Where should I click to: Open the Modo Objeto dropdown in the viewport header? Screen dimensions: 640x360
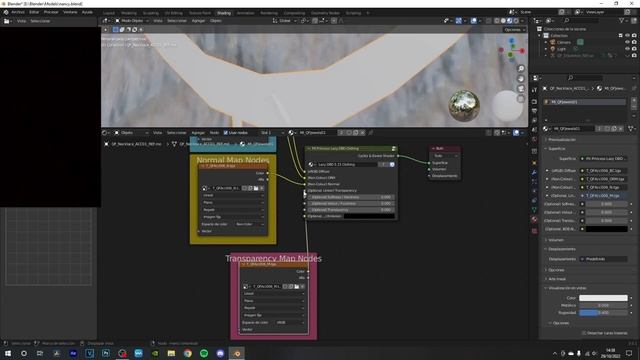131,20
